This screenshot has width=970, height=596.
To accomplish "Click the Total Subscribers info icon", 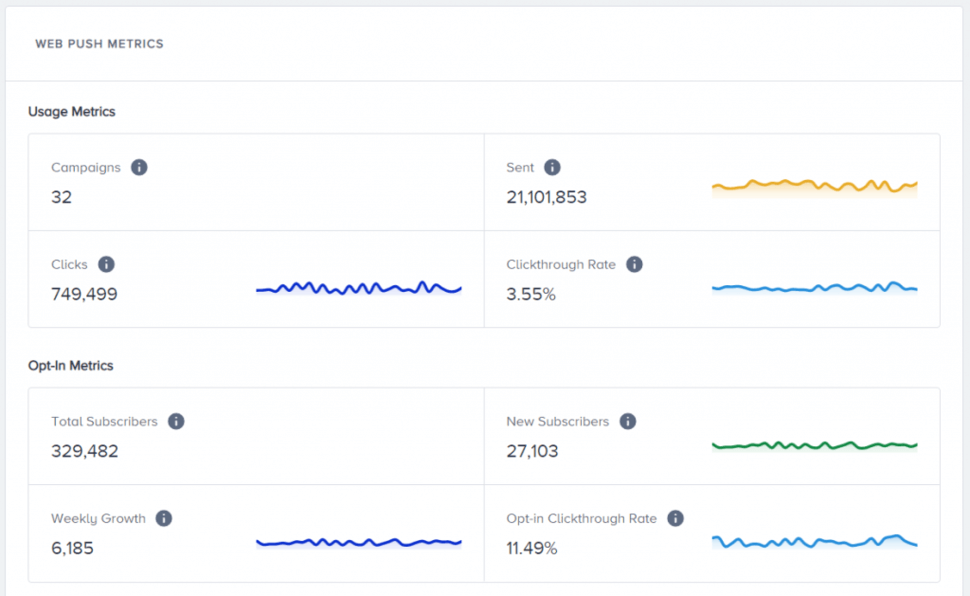I will coord(176,421).
